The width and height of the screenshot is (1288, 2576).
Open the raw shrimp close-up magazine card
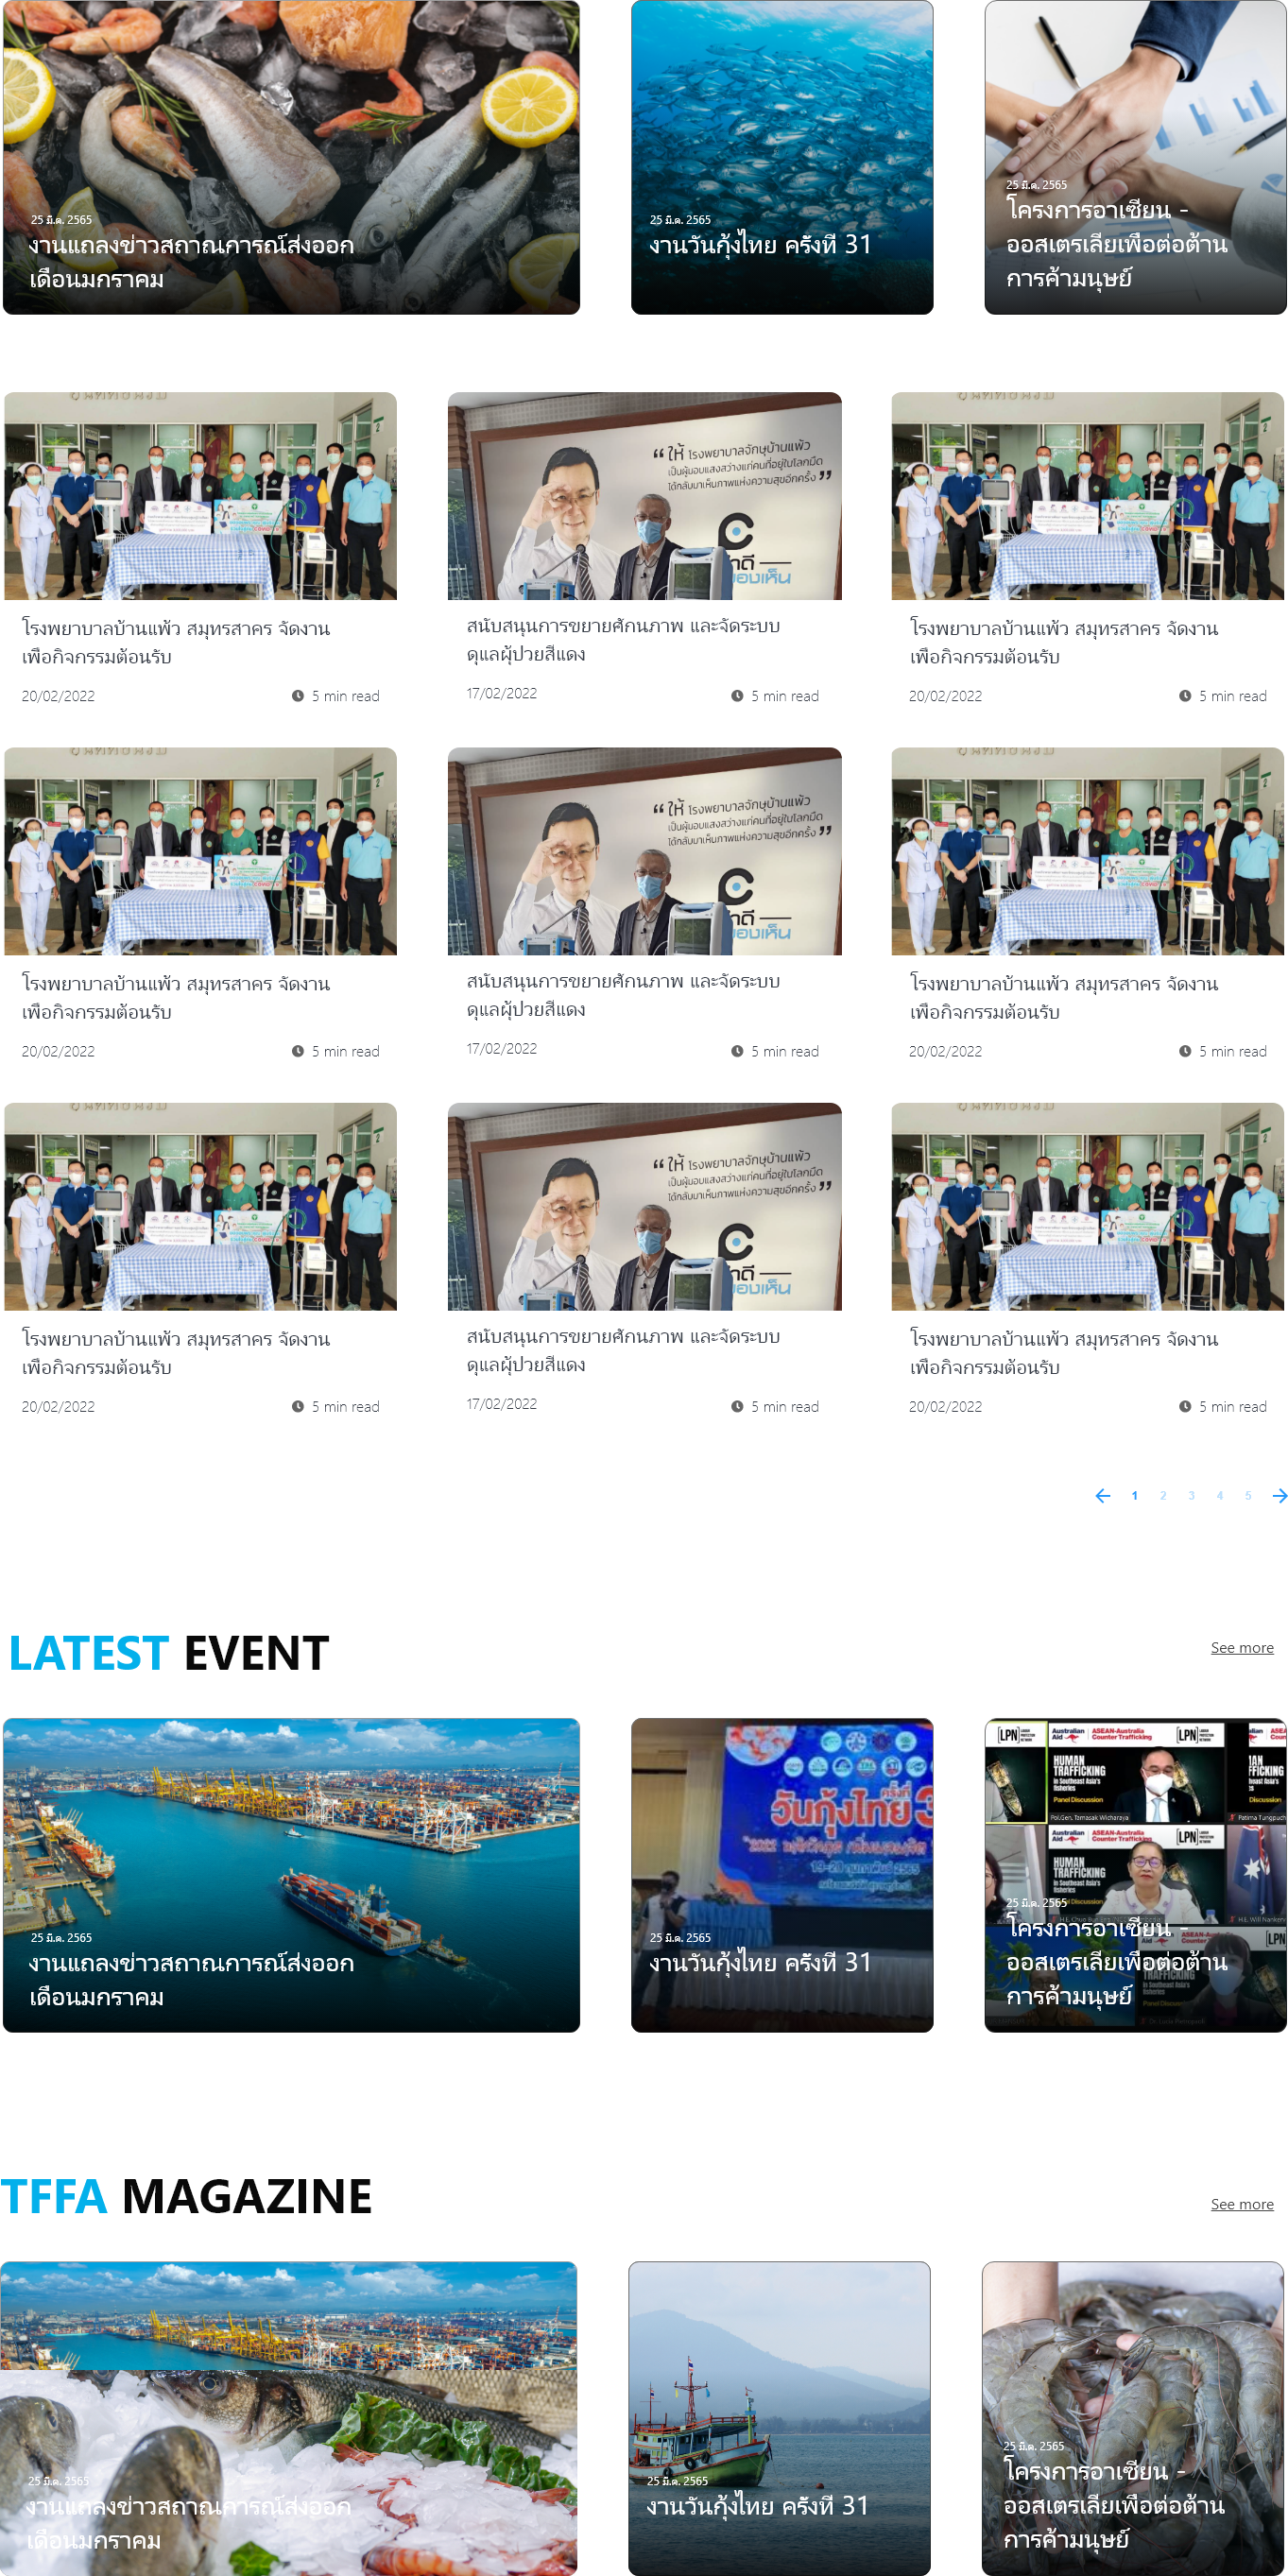point(1133,2417)
